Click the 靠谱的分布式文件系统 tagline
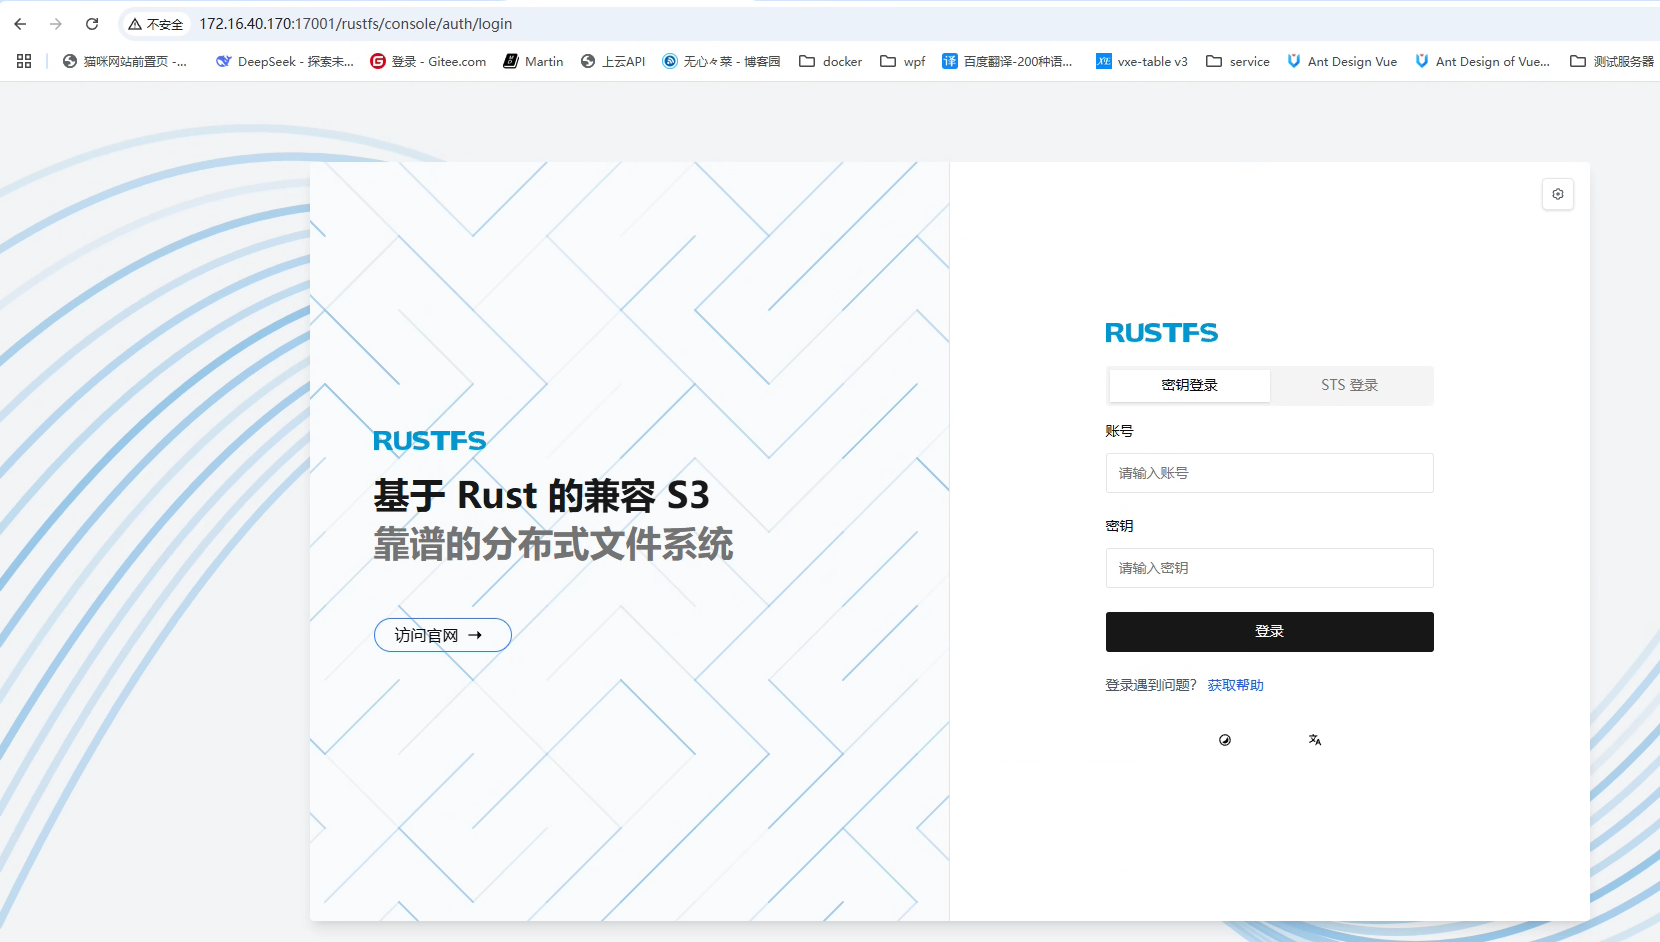The image size is (1660, 942). coord(553,545)
